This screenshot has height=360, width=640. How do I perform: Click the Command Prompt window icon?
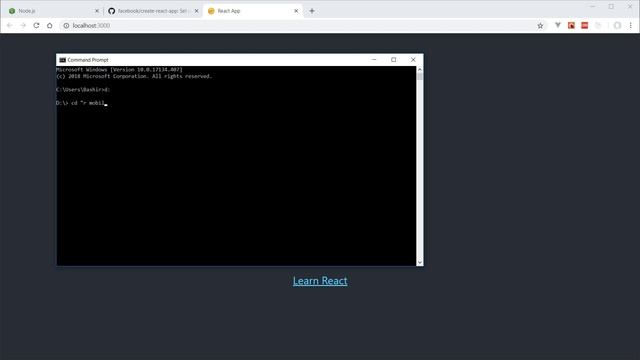(x=62, y=60)
